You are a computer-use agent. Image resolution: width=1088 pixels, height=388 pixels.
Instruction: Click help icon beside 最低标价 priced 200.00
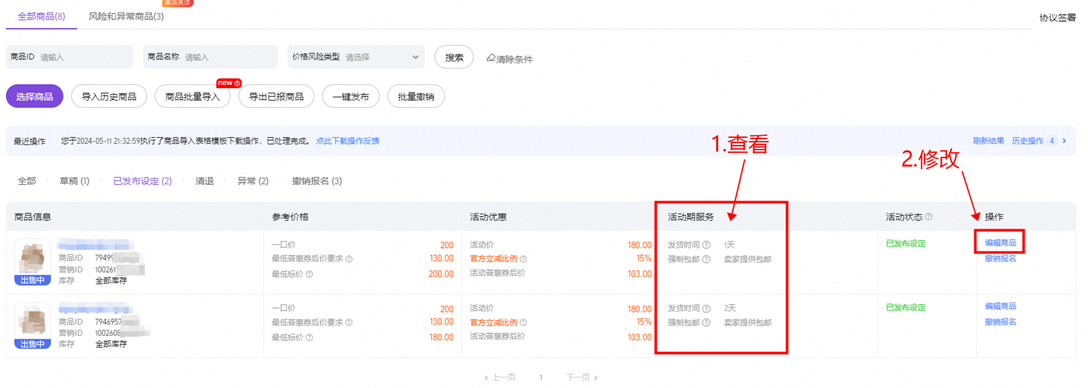tap(309, 273)
